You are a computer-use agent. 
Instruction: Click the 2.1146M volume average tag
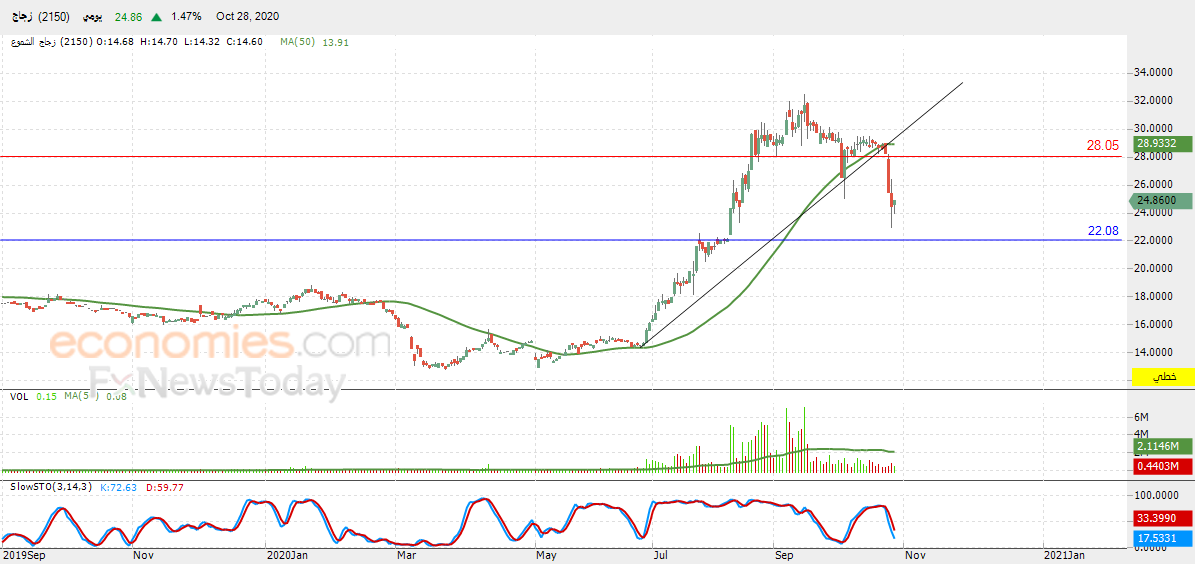click(1161, 446)
